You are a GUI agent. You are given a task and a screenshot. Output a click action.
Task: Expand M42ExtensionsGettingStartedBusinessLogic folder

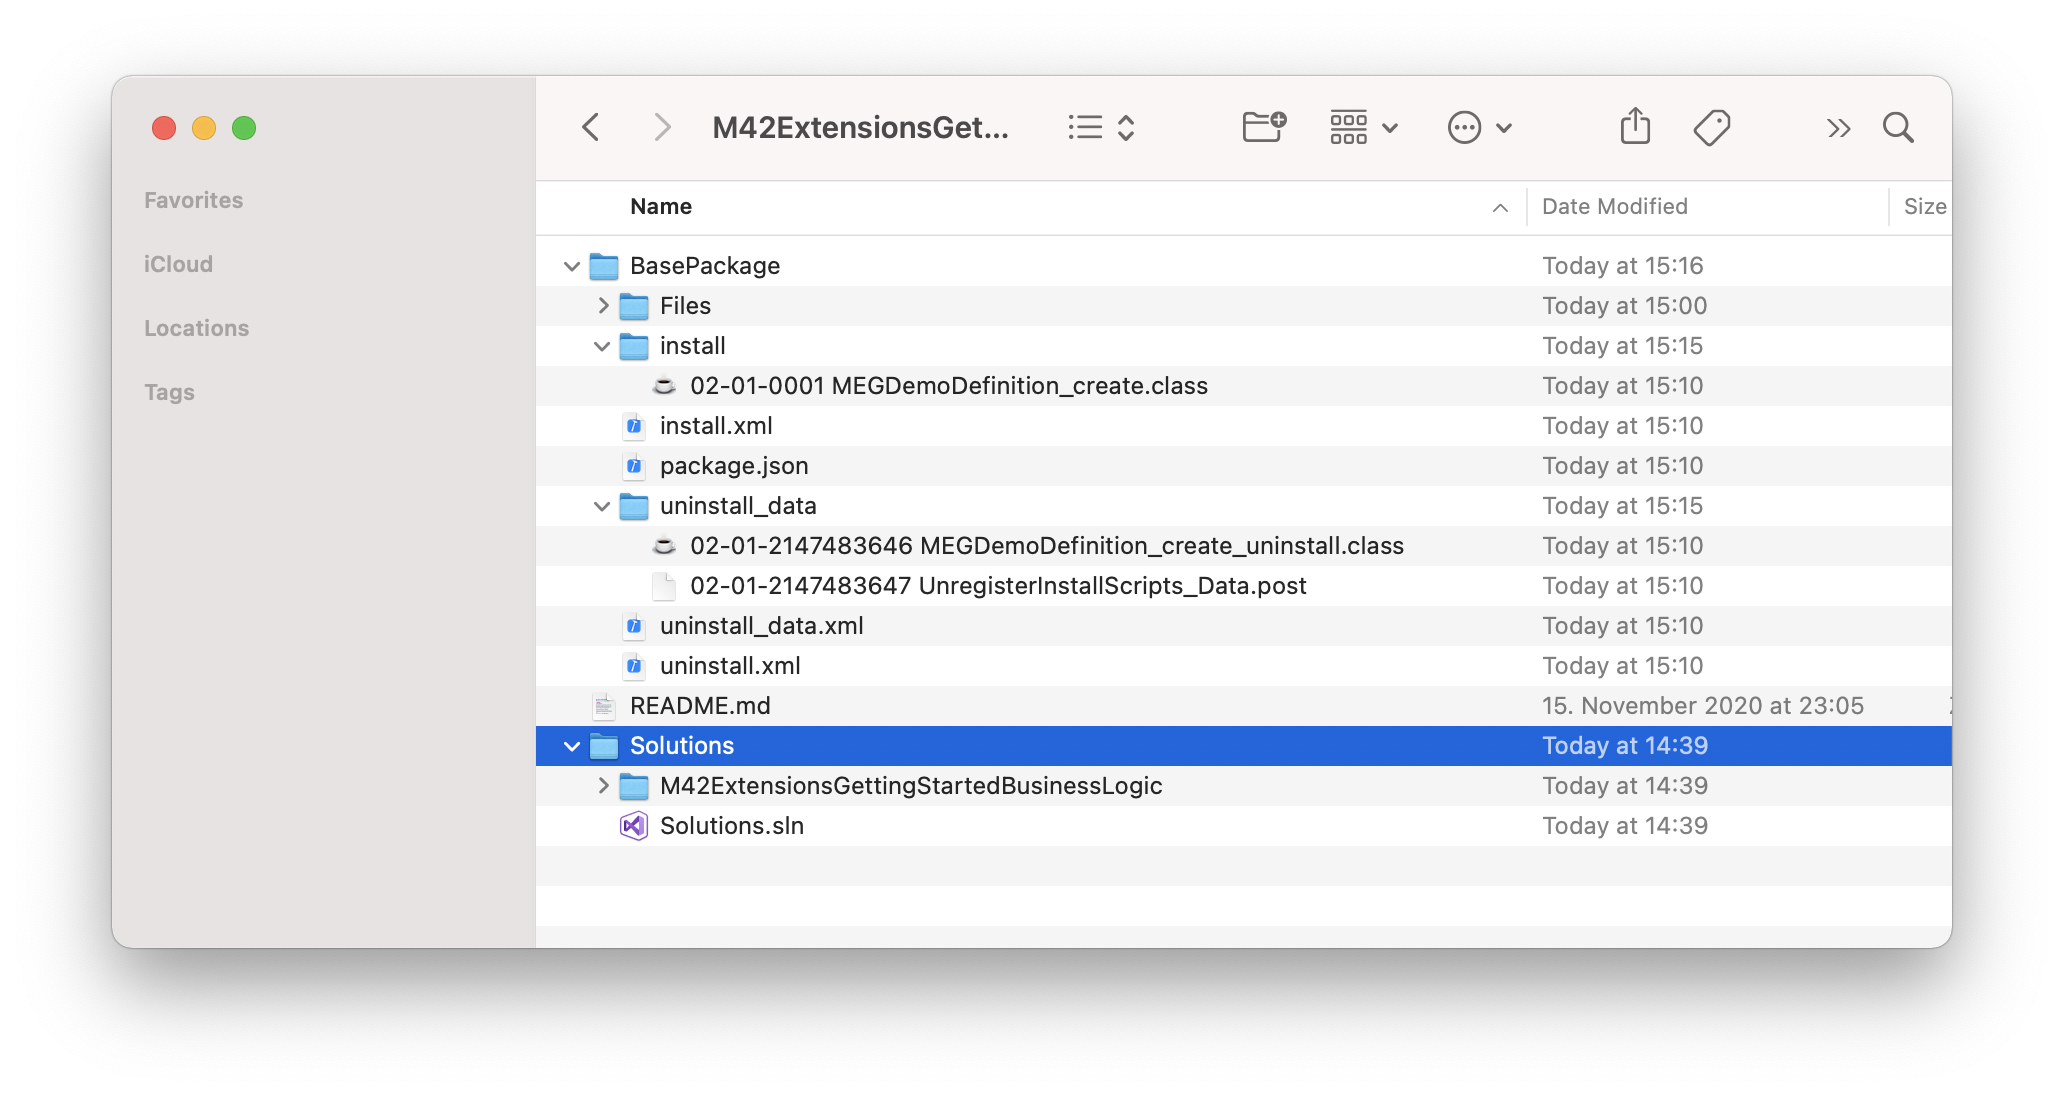[x=602, y=786]
